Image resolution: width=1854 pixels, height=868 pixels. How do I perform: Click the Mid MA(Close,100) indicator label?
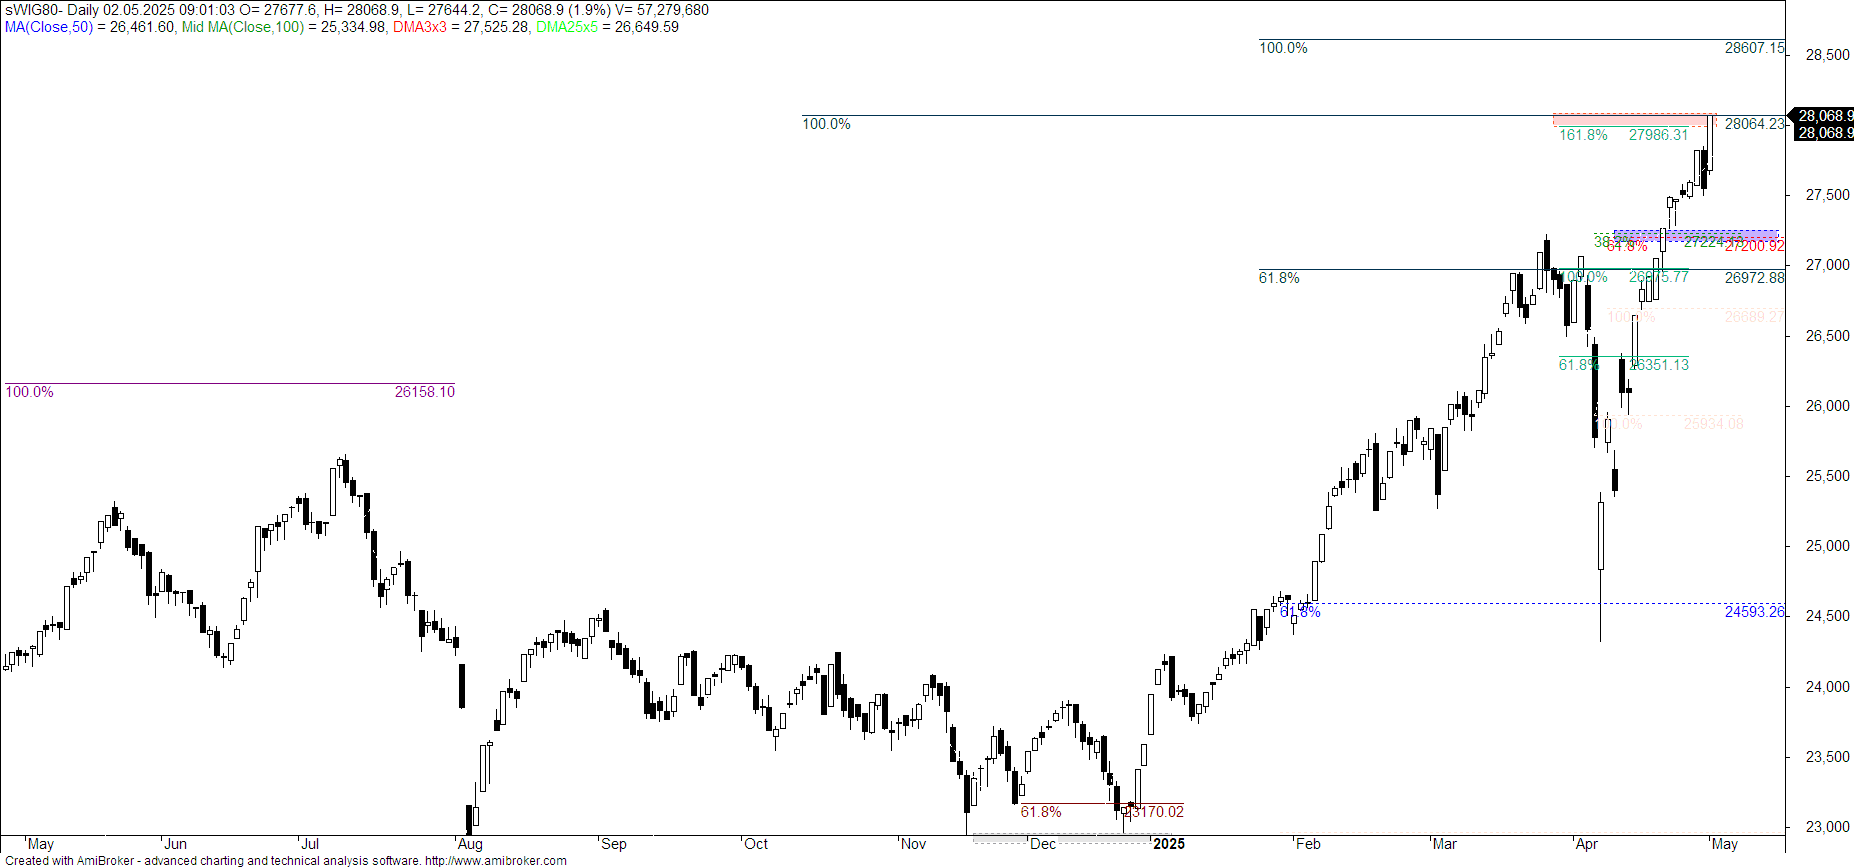242,27
